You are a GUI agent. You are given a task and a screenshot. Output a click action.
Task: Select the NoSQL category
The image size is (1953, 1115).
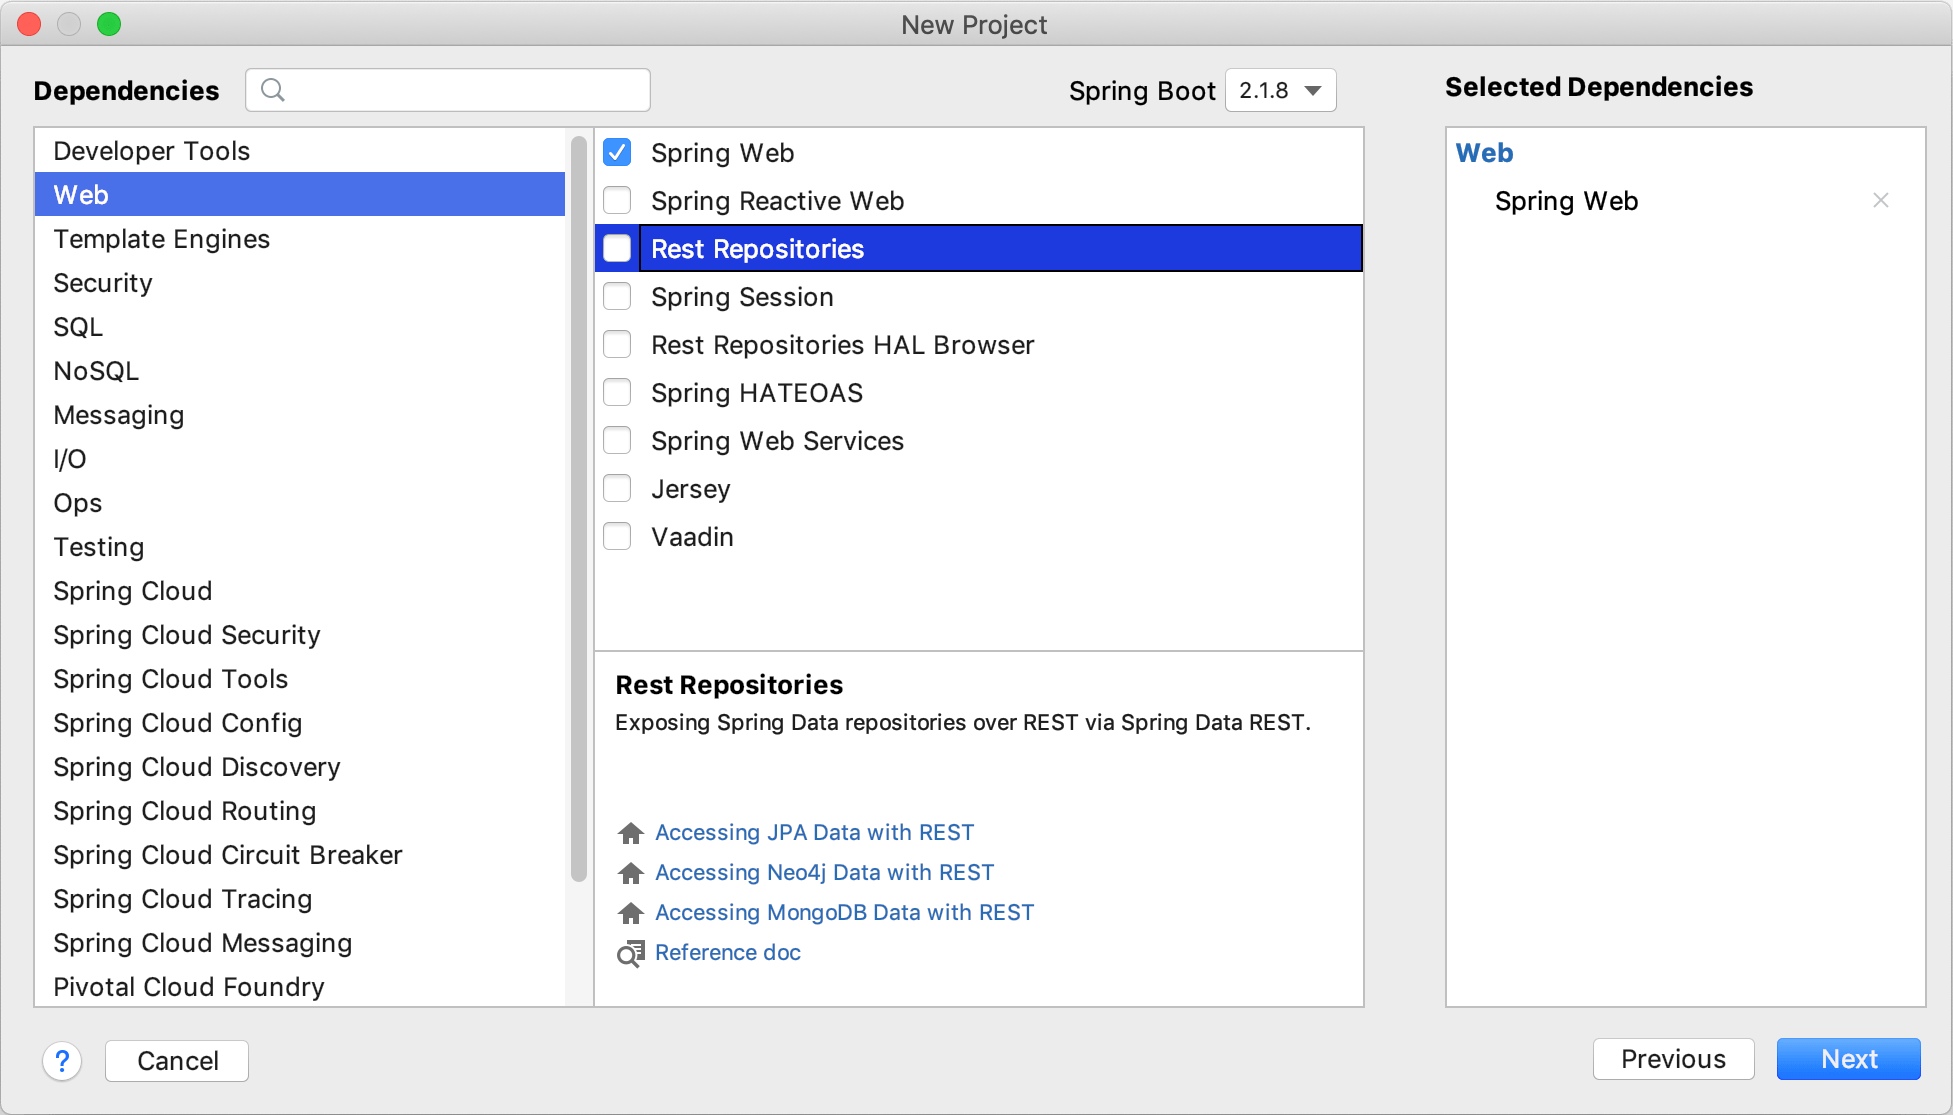coord(95,370)
